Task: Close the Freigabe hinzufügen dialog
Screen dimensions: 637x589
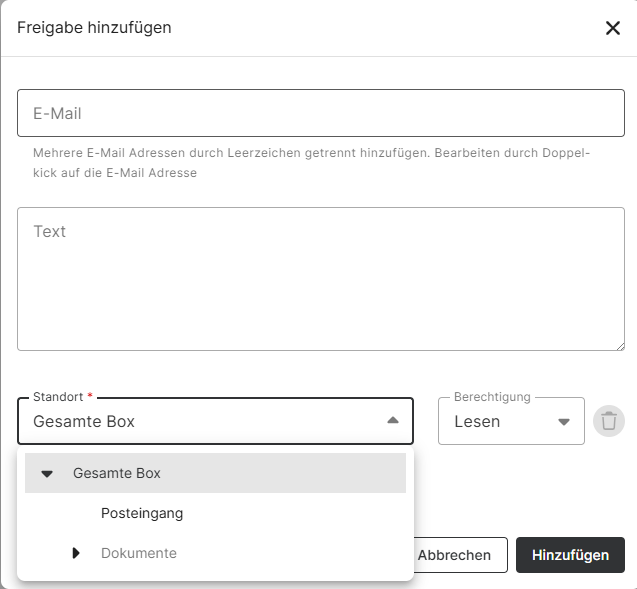Action: click(613, 28)
